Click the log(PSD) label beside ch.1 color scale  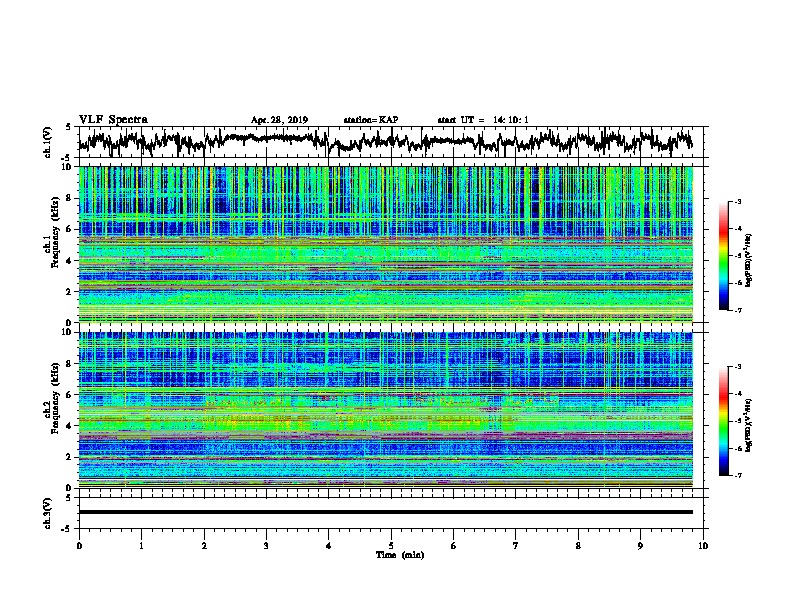point(749,260)
